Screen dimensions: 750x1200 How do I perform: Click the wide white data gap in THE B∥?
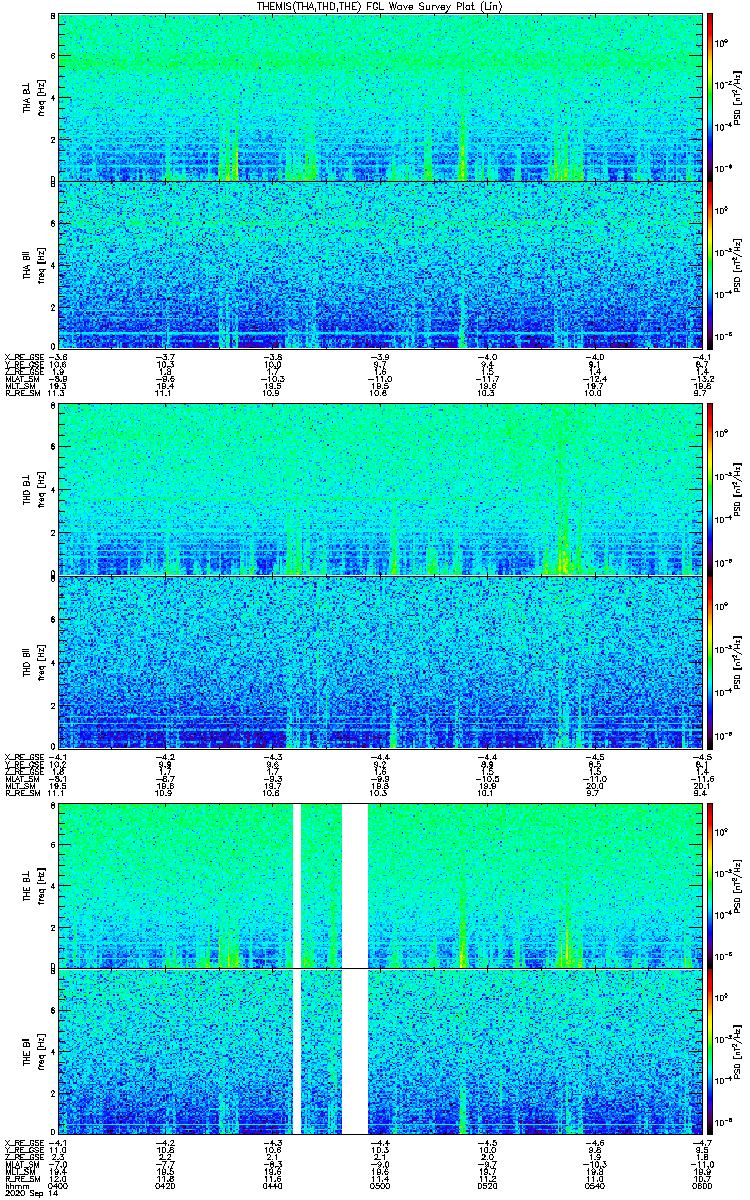[354, 1052]
